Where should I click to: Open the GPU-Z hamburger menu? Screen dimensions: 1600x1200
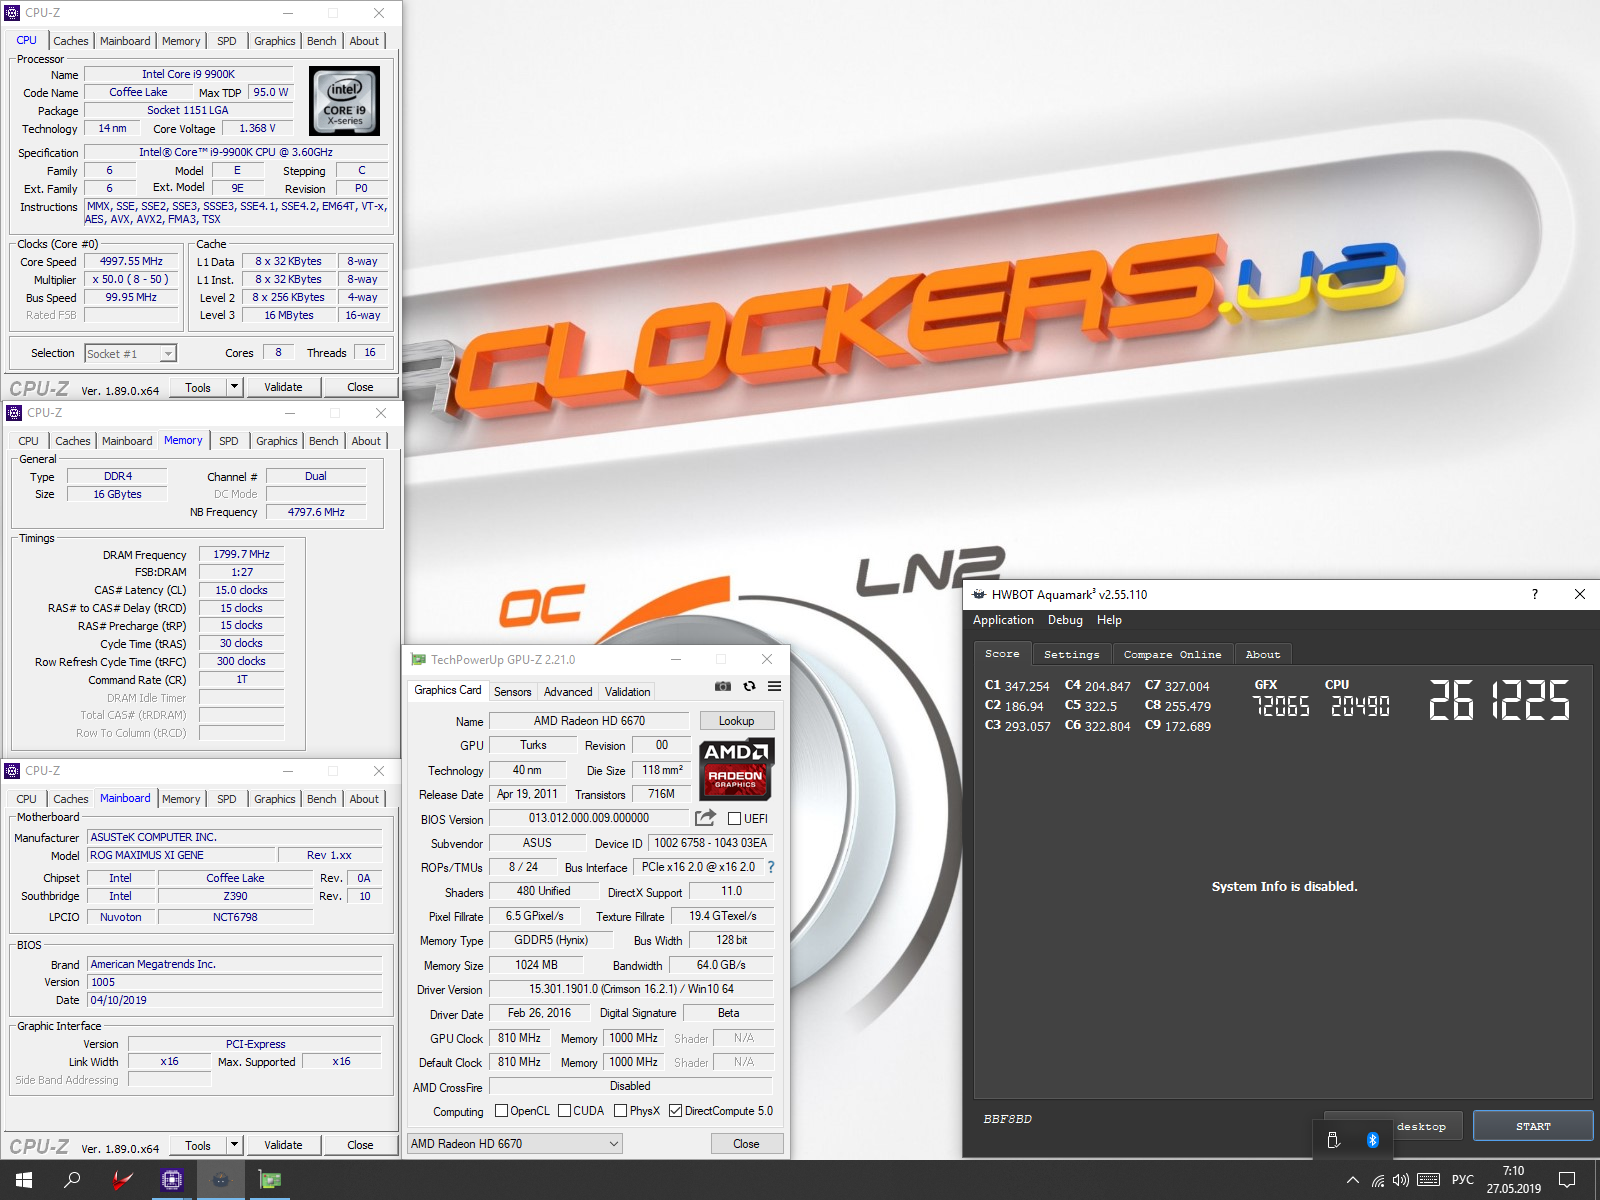[x=774, y=686]
